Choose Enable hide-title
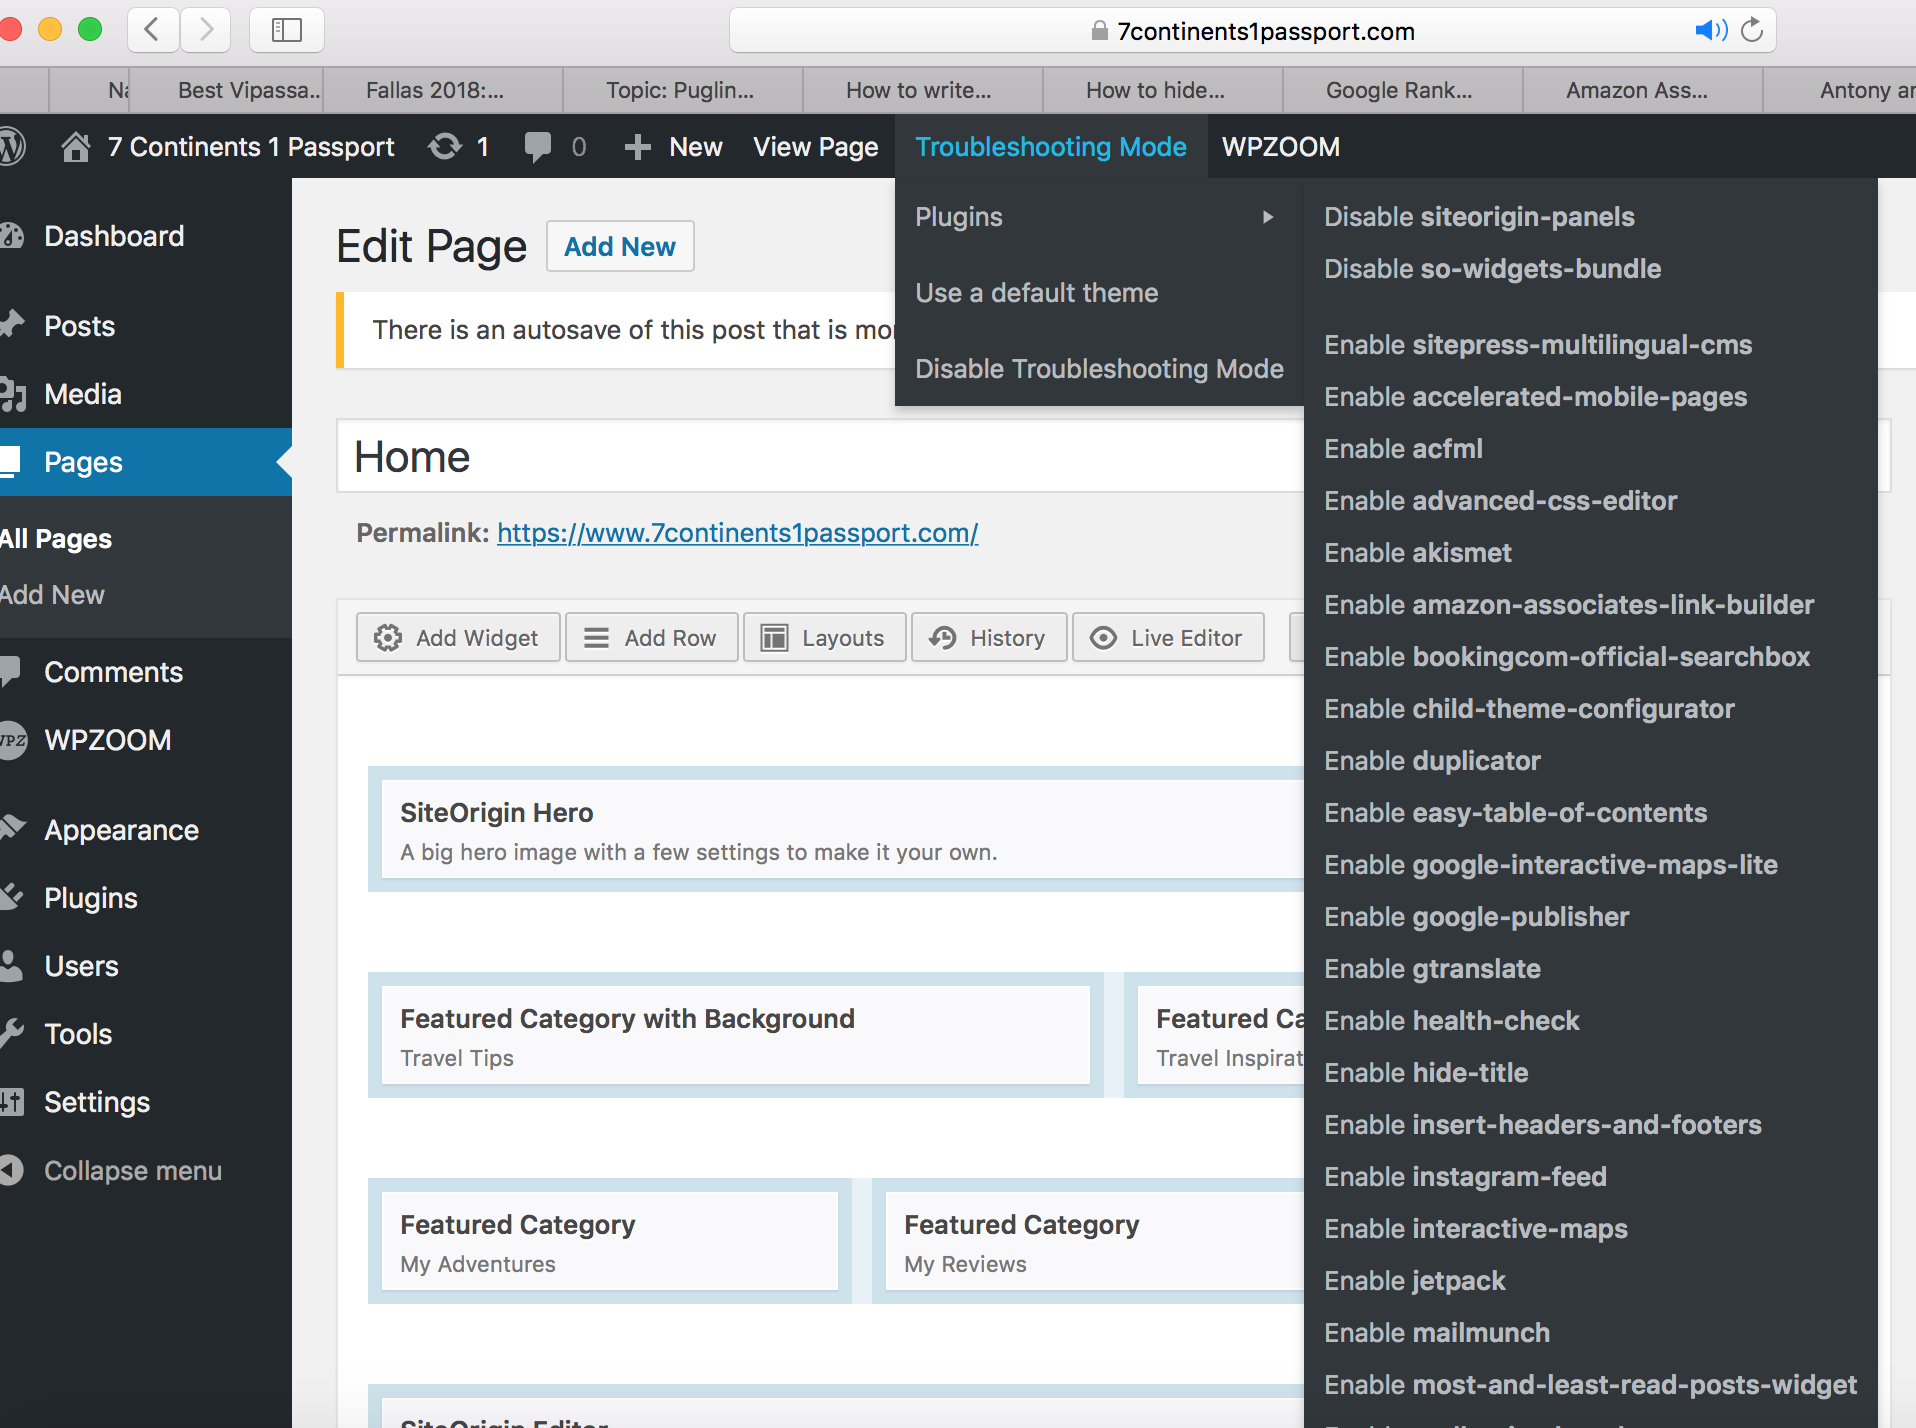This screenshot has height=1428, width=1916. (x=1426, y=1073)
